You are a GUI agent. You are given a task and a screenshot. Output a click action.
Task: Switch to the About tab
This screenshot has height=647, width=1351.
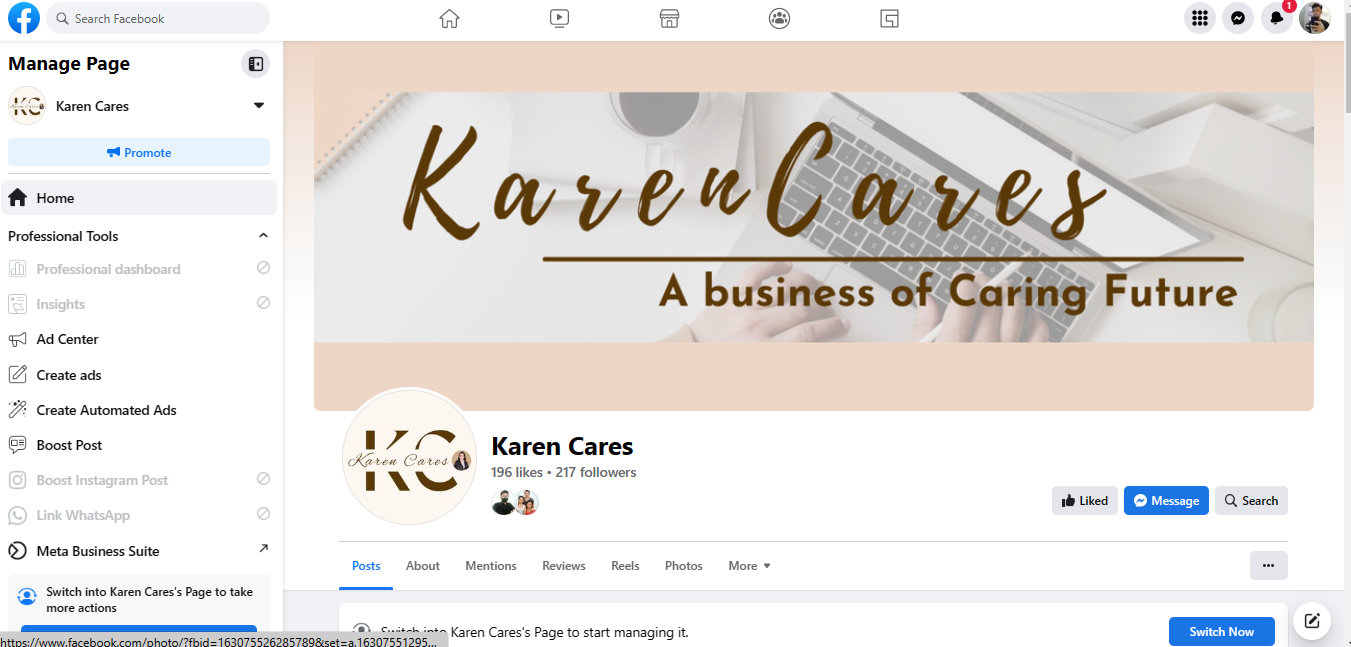point(423,566)
